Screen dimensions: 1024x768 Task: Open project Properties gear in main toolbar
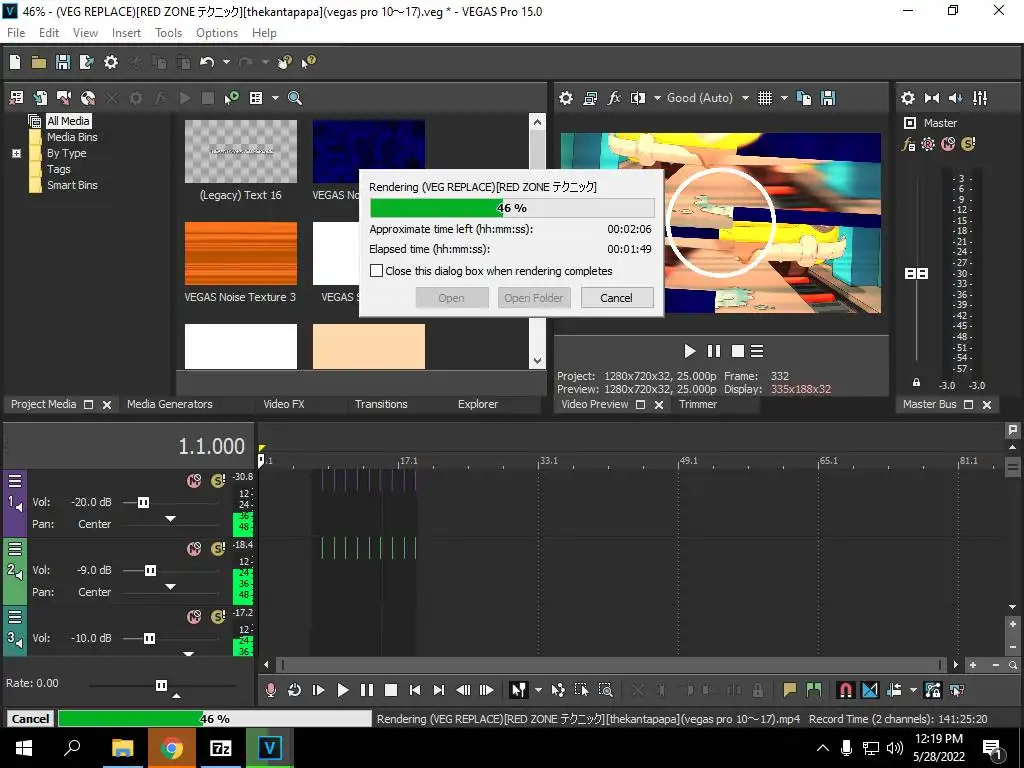click(111, 62)
